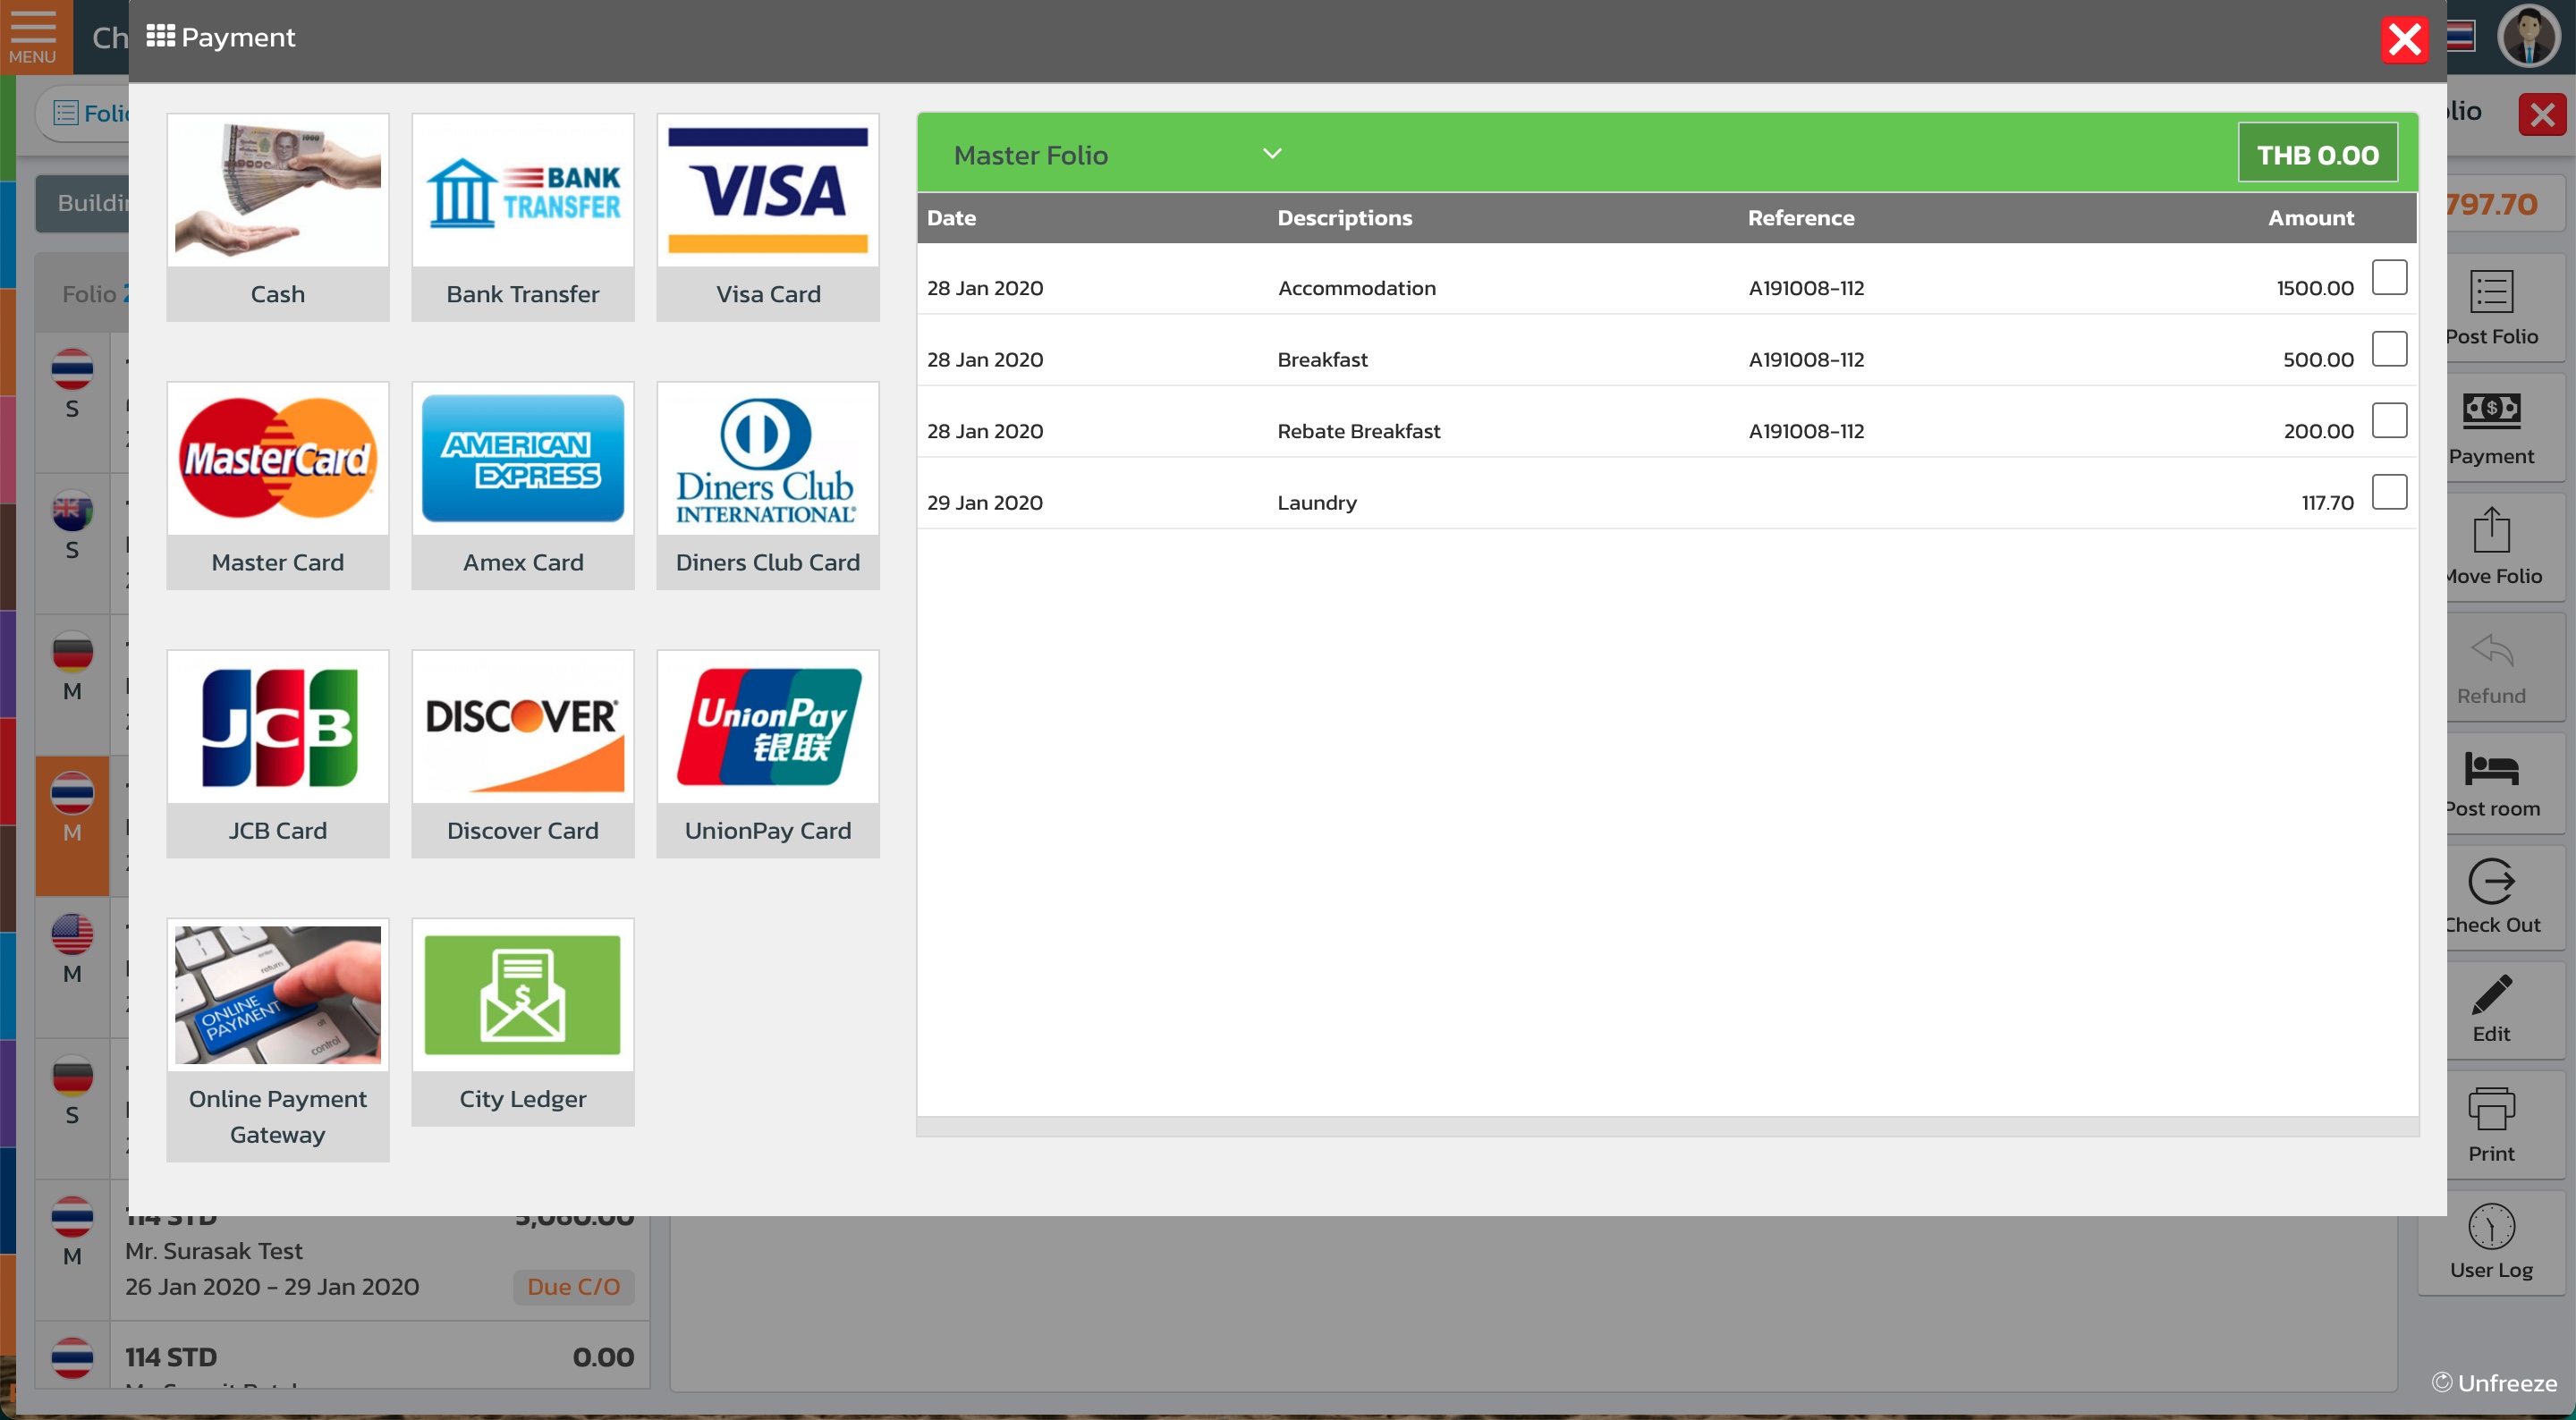Open Edit pencil in background sidebar
Screen dimensions: 2576x1420
coord(2490,1009)
